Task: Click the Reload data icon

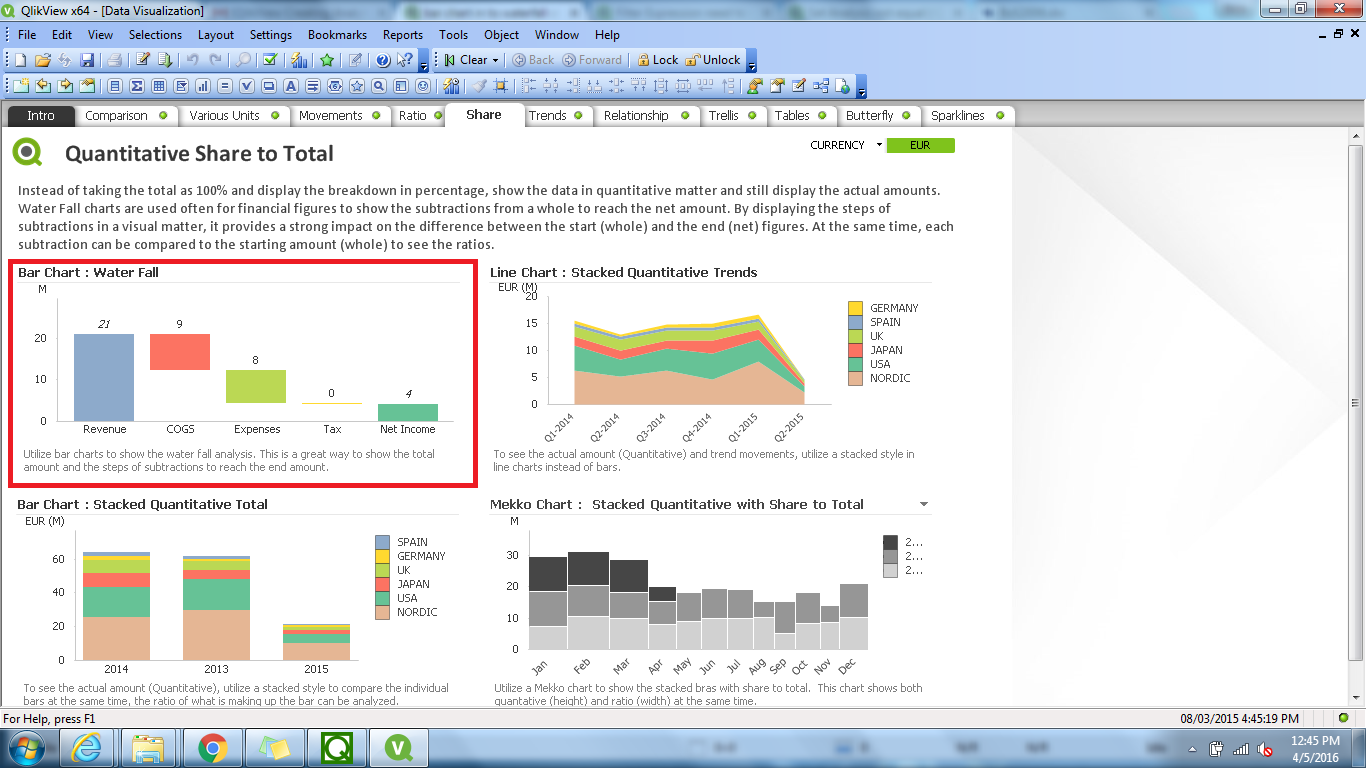Action: 165,60
